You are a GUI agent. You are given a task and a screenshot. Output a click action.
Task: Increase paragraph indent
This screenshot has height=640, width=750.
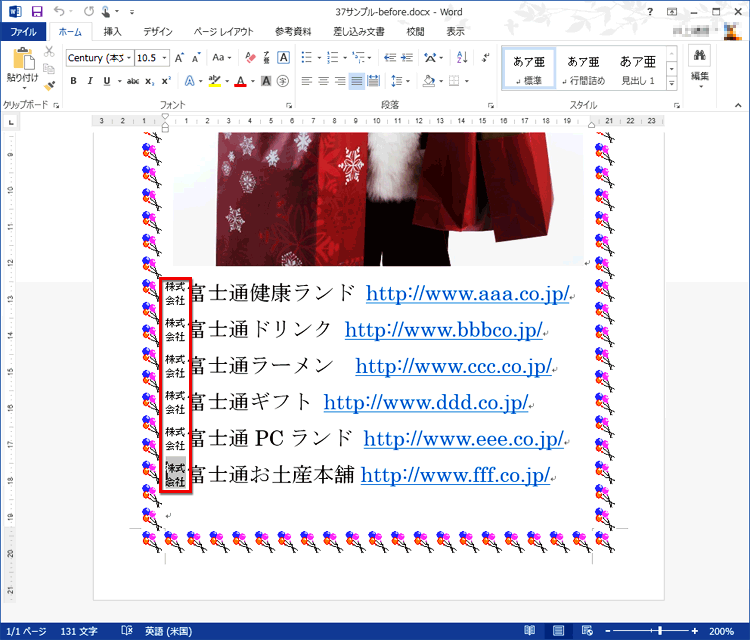point(407,58)
